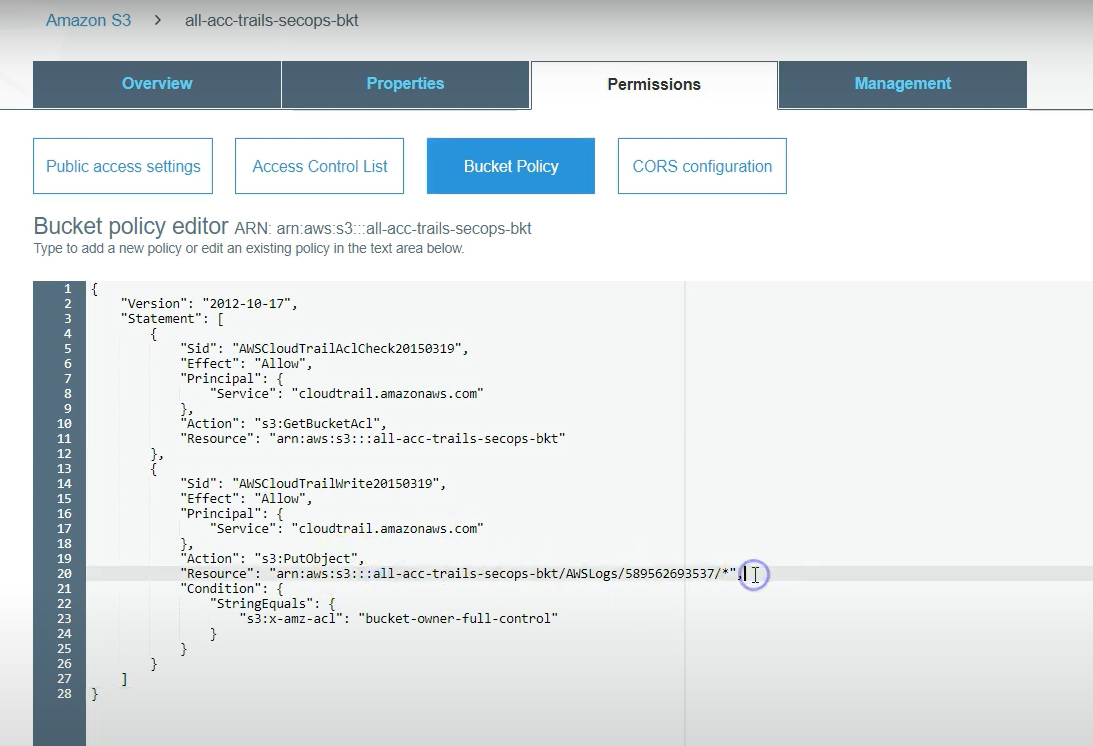Switch to the Management tab

903,84
